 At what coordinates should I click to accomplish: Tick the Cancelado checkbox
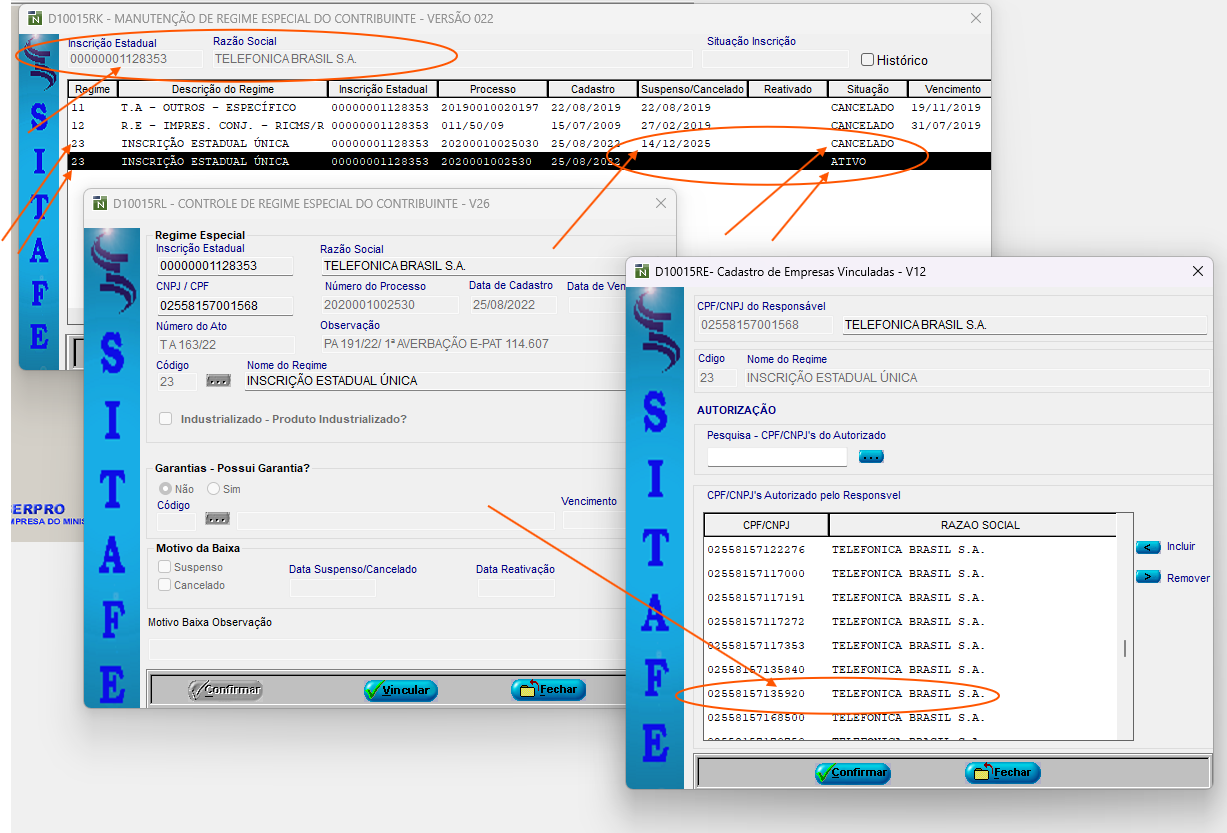pyautogui.click(x=165, y=585)
